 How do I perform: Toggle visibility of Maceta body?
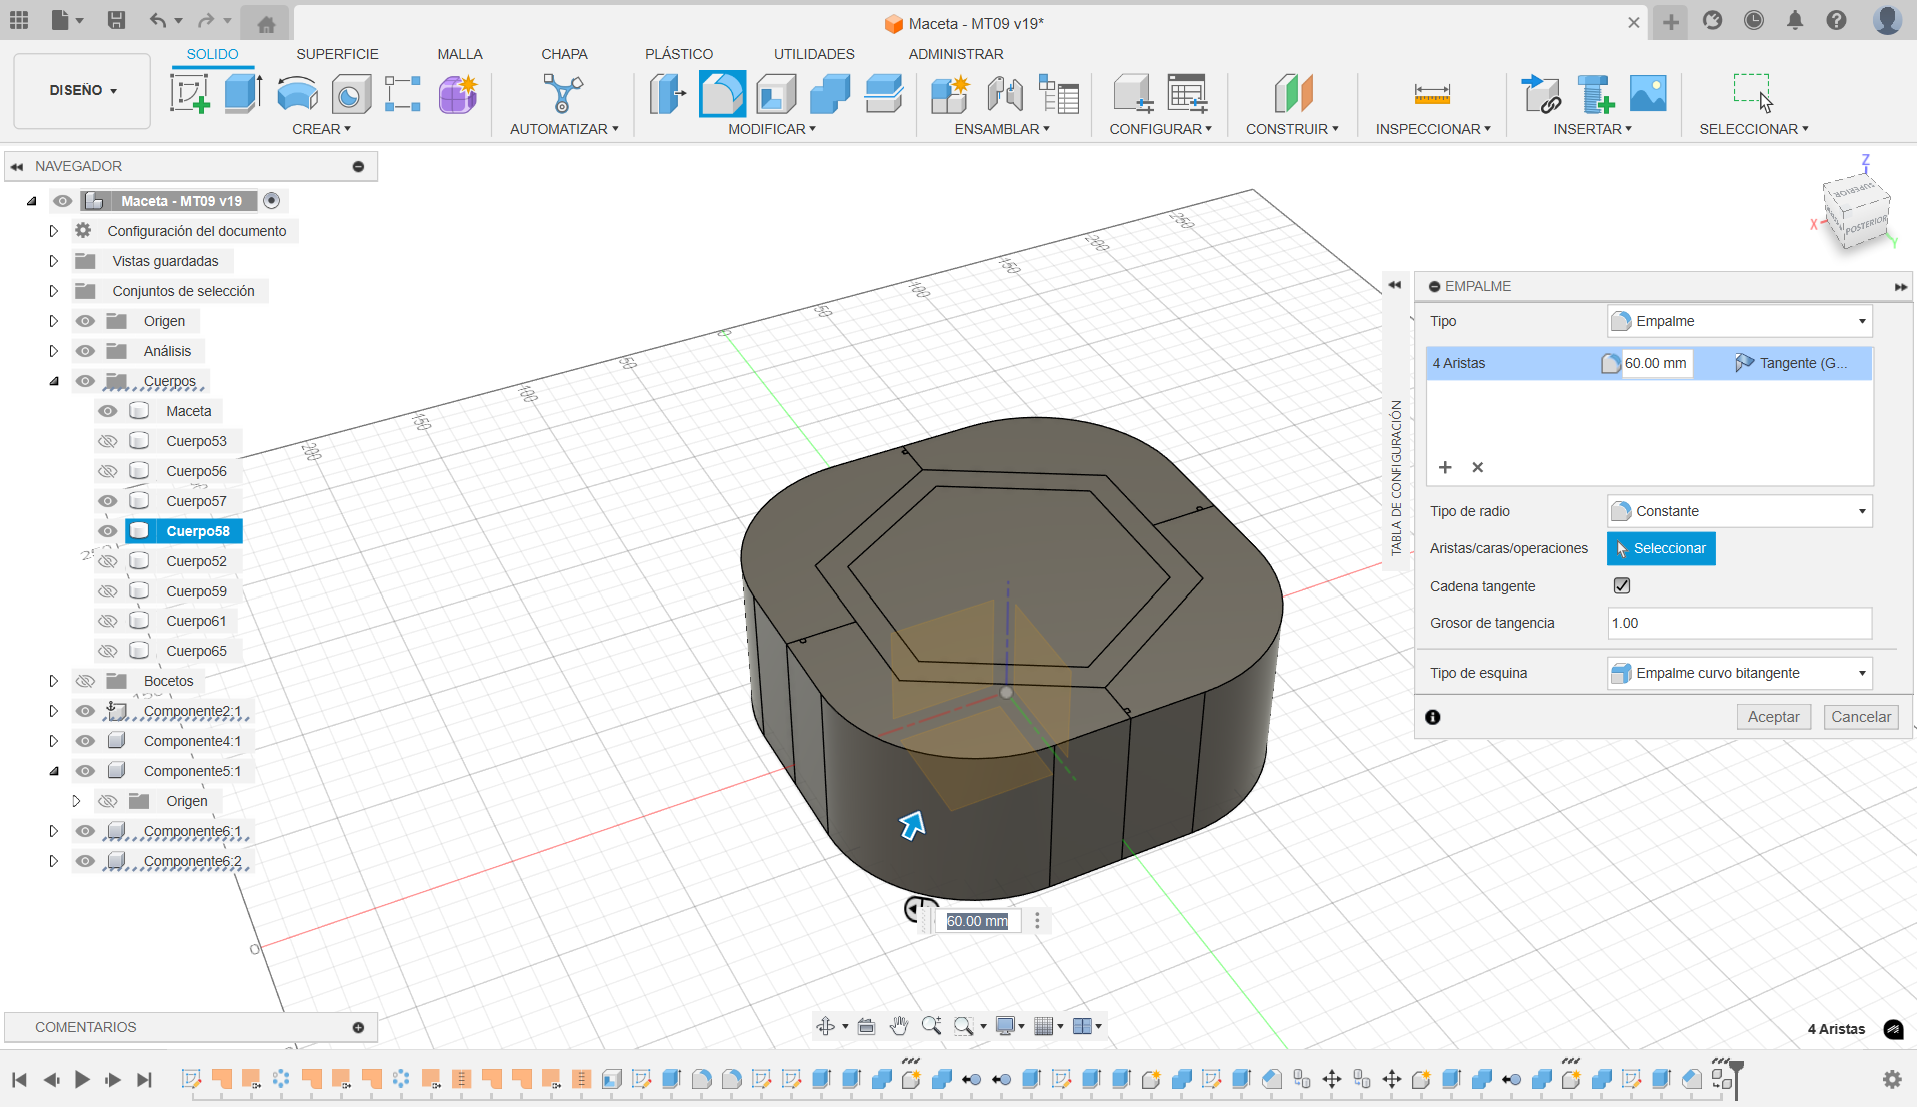click(107, 411)
